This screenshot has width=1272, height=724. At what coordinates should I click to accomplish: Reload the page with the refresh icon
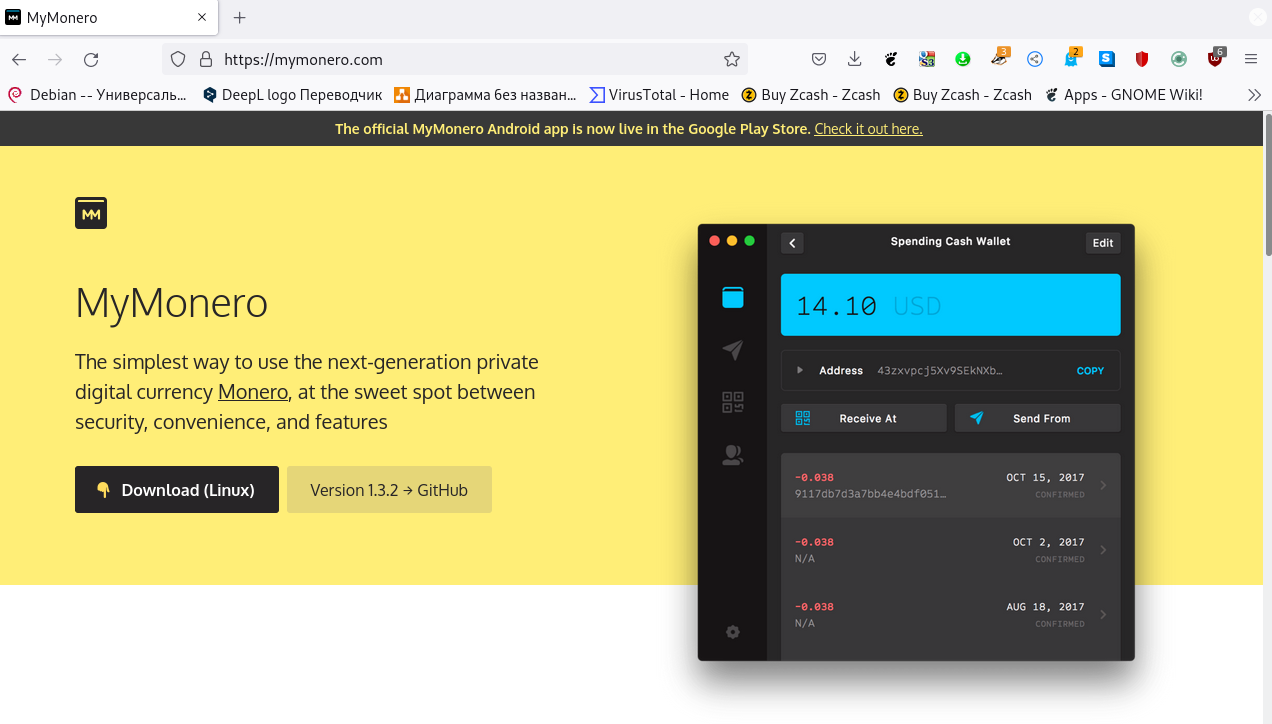91,60
